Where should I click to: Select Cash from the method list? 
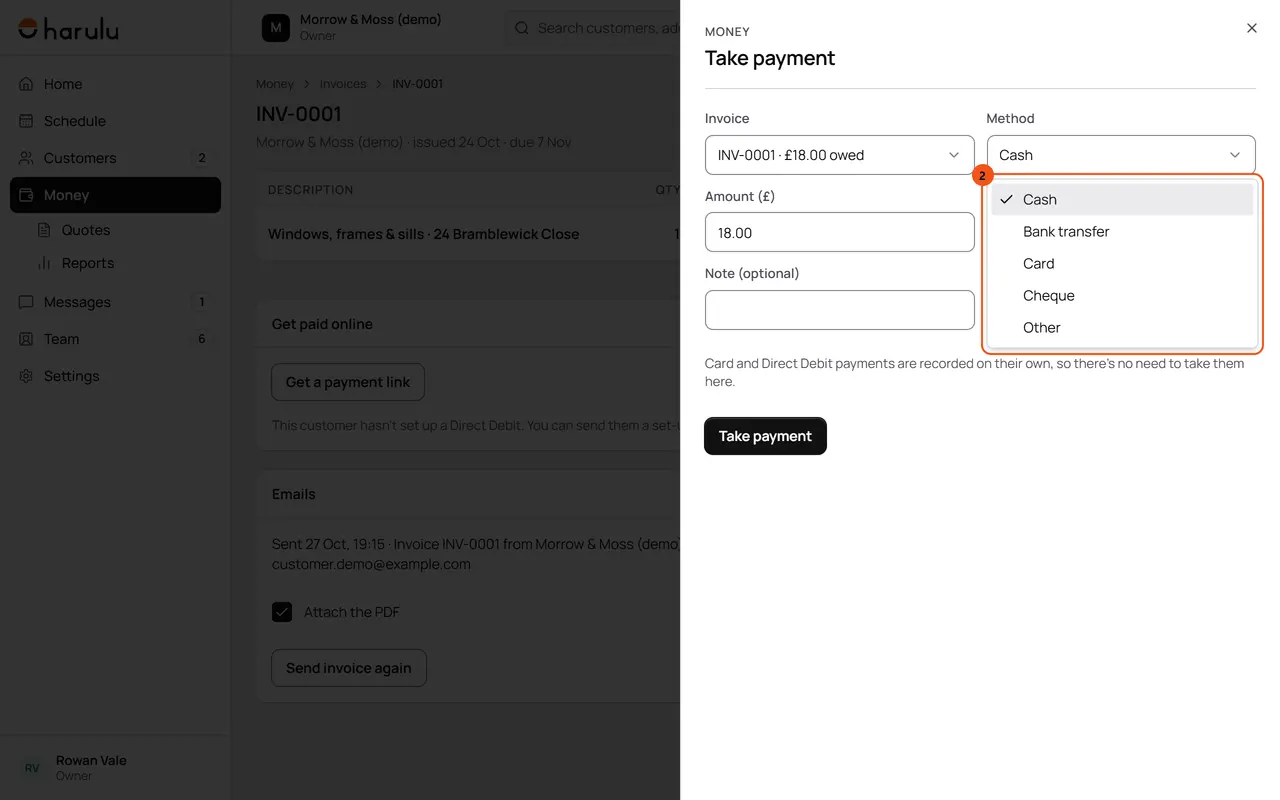pos(1122,199)
